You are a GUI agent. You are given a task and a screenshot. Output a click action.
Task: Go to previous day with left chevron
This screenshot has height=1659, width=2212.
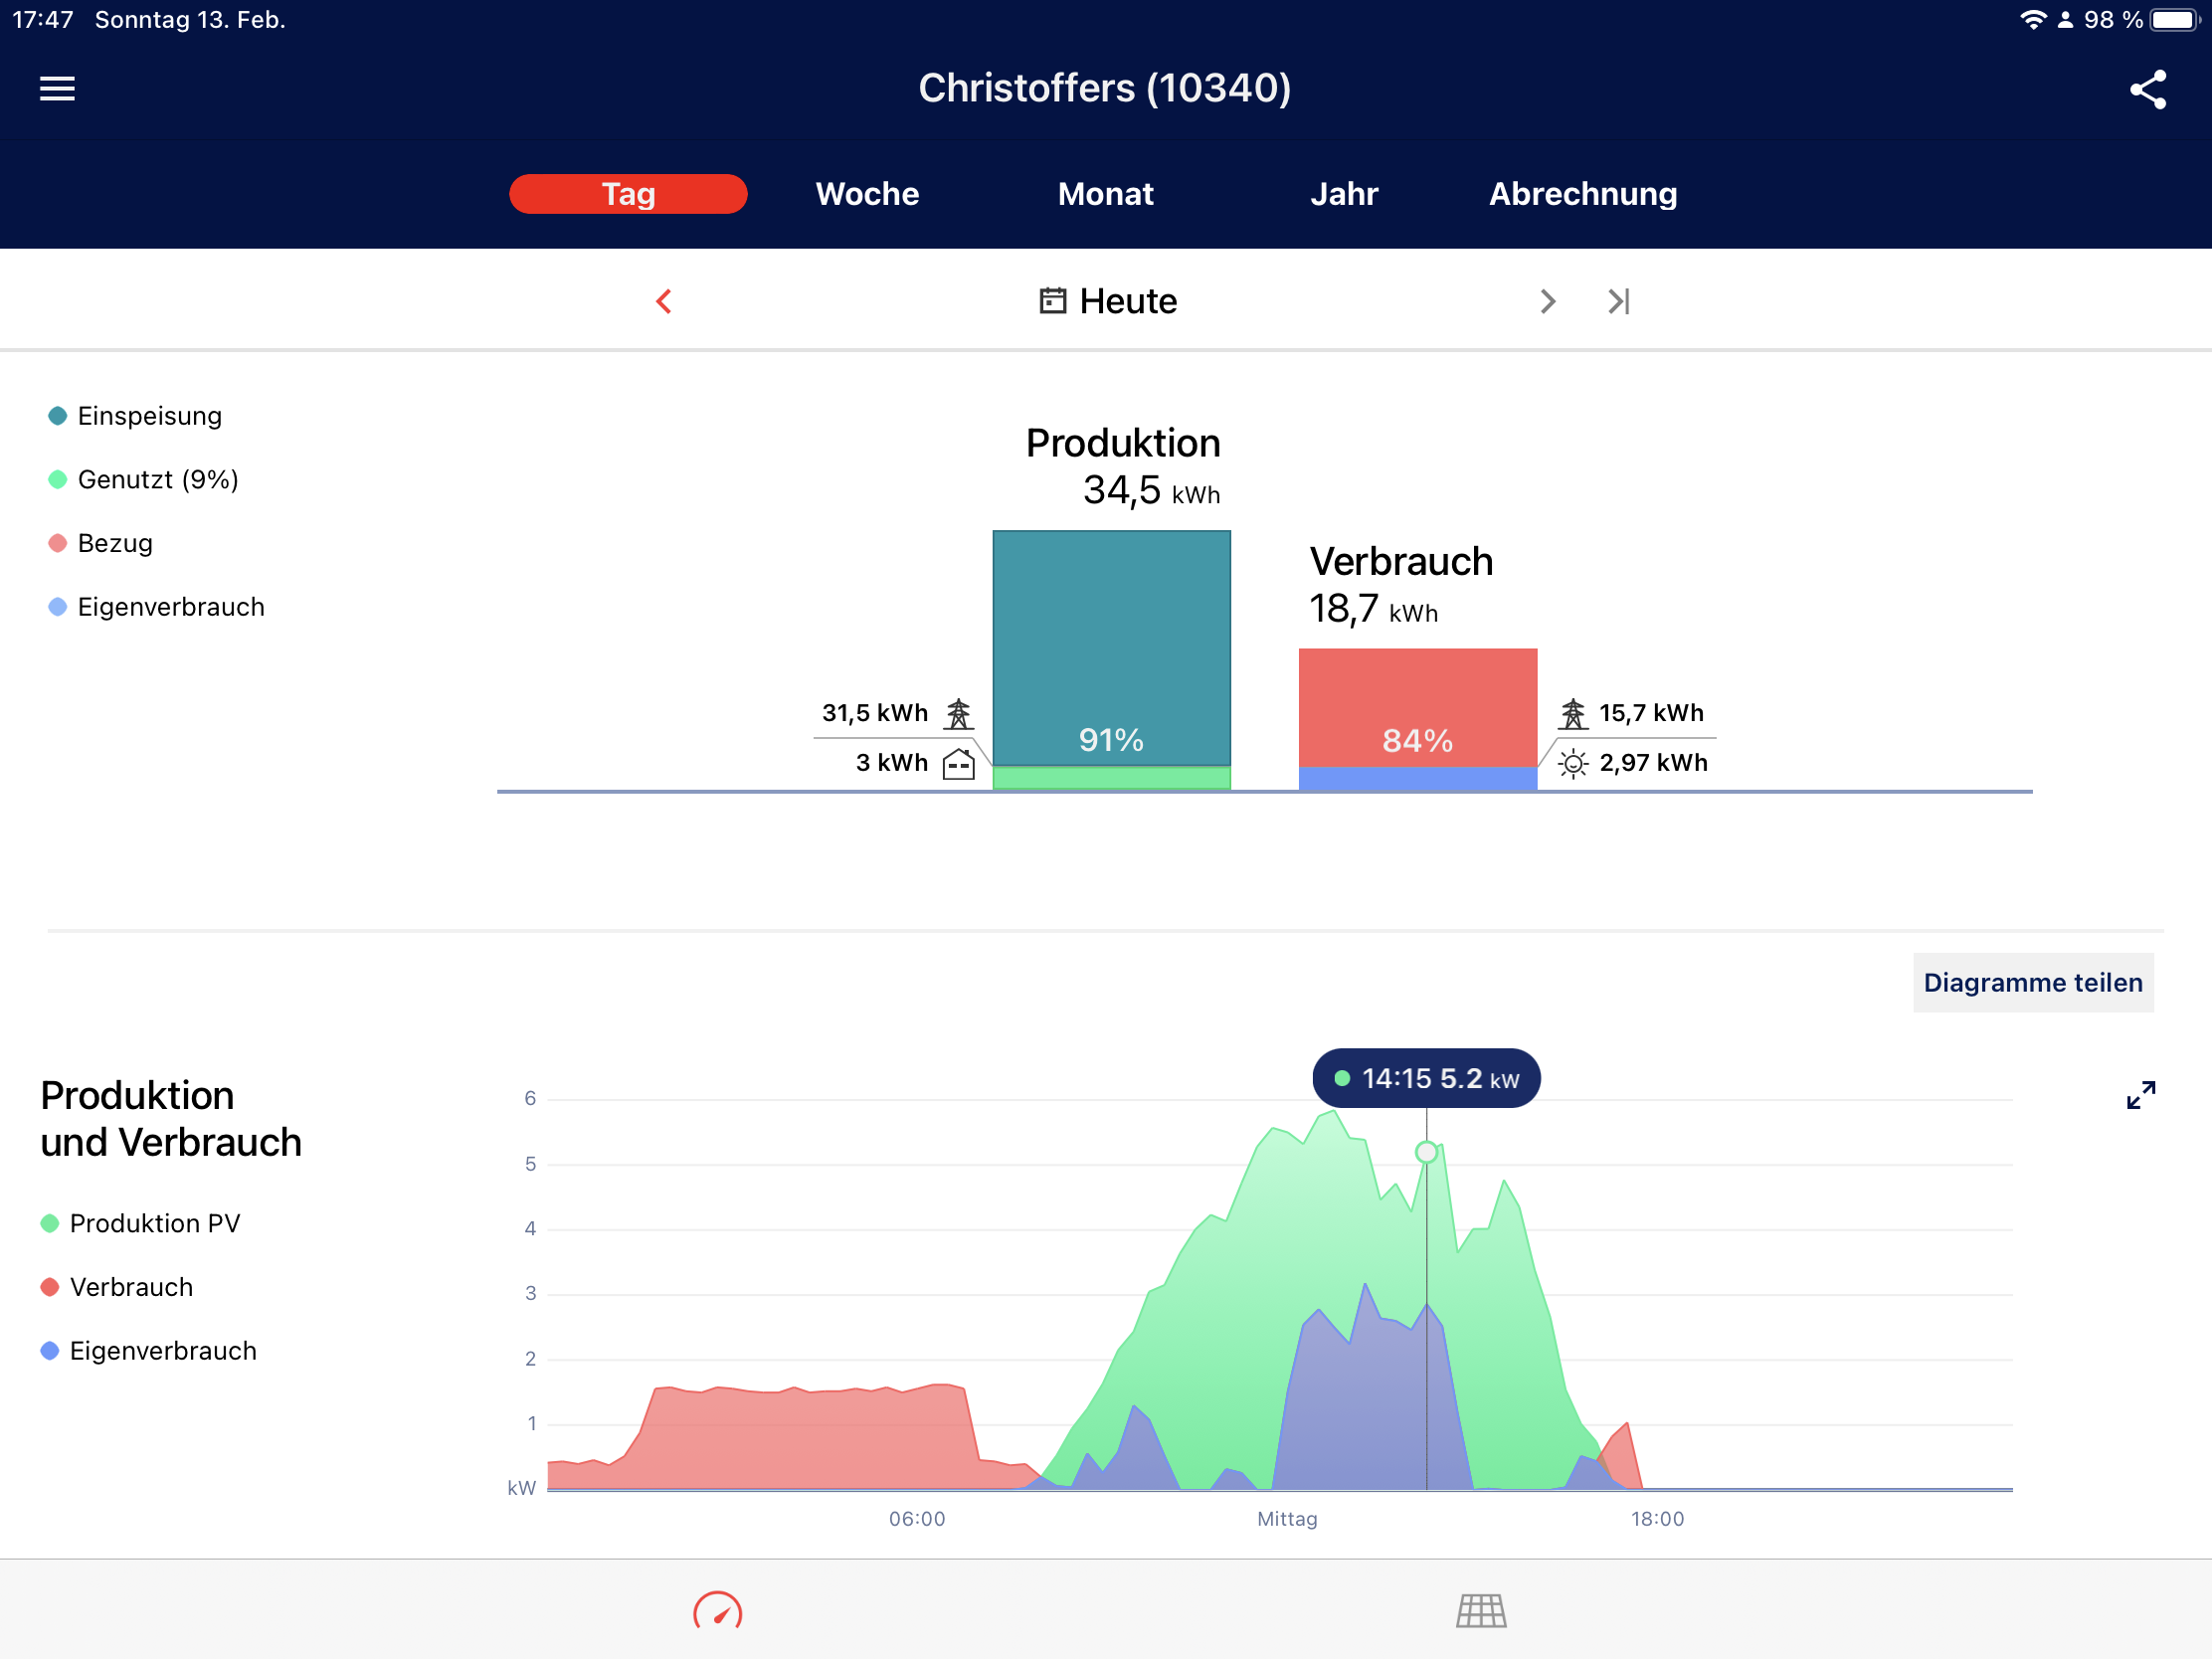pyautogui.click(x=664, y=301)
